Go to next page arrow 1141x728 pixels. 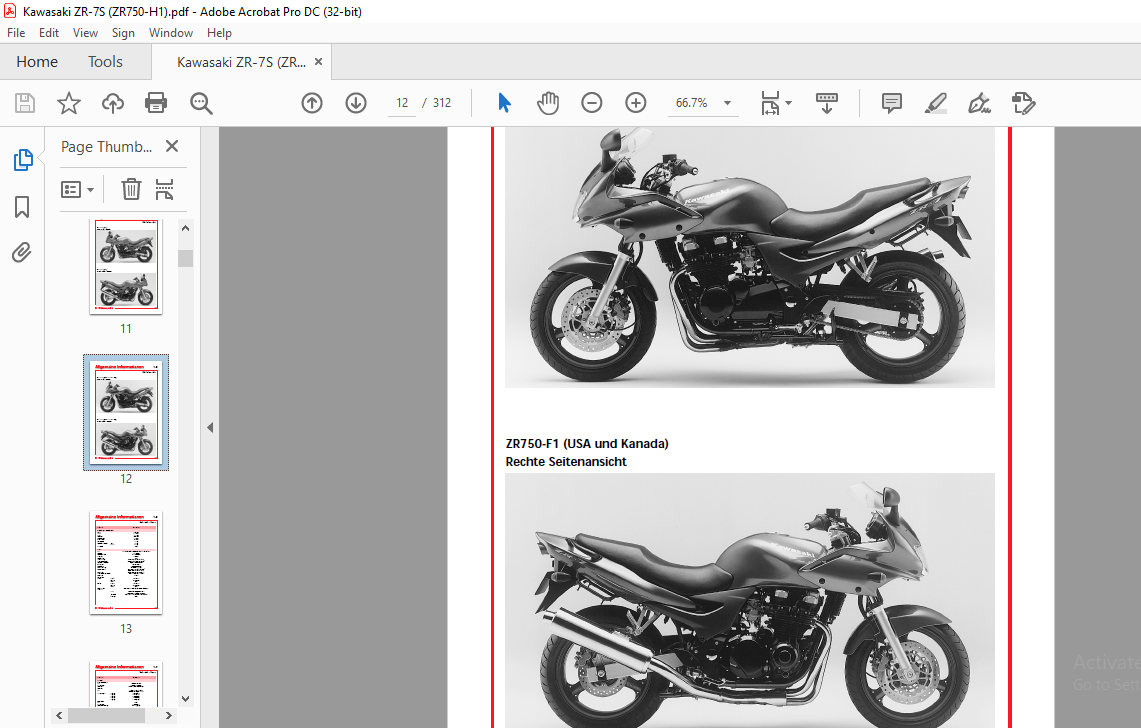click(356, 103)
